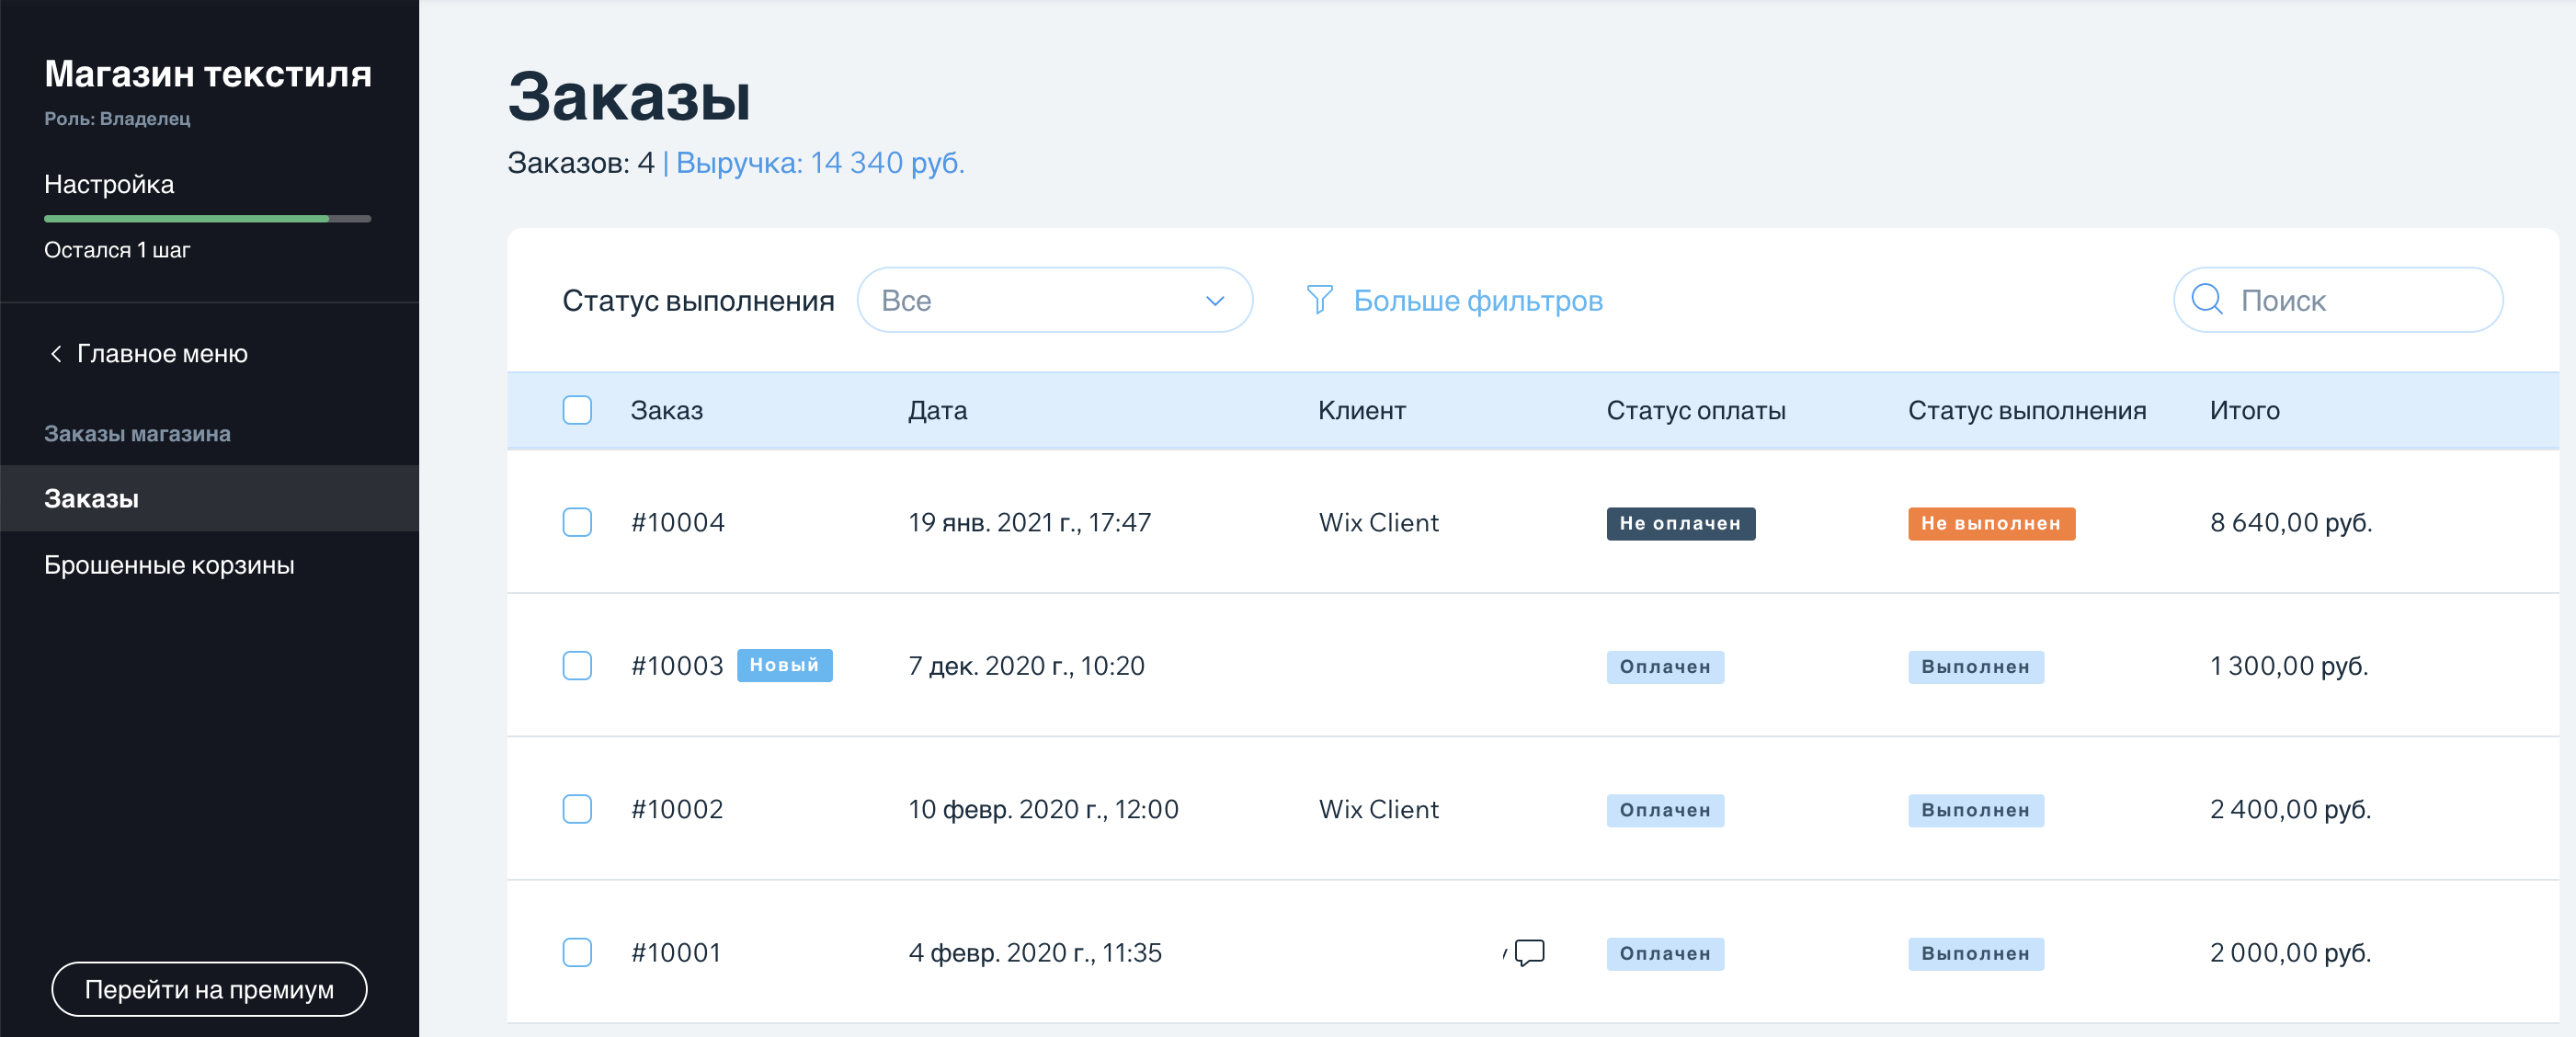This screenshot has width=2576, height=1037.
Task: Open the Настройка section
Action: (109, 184)
